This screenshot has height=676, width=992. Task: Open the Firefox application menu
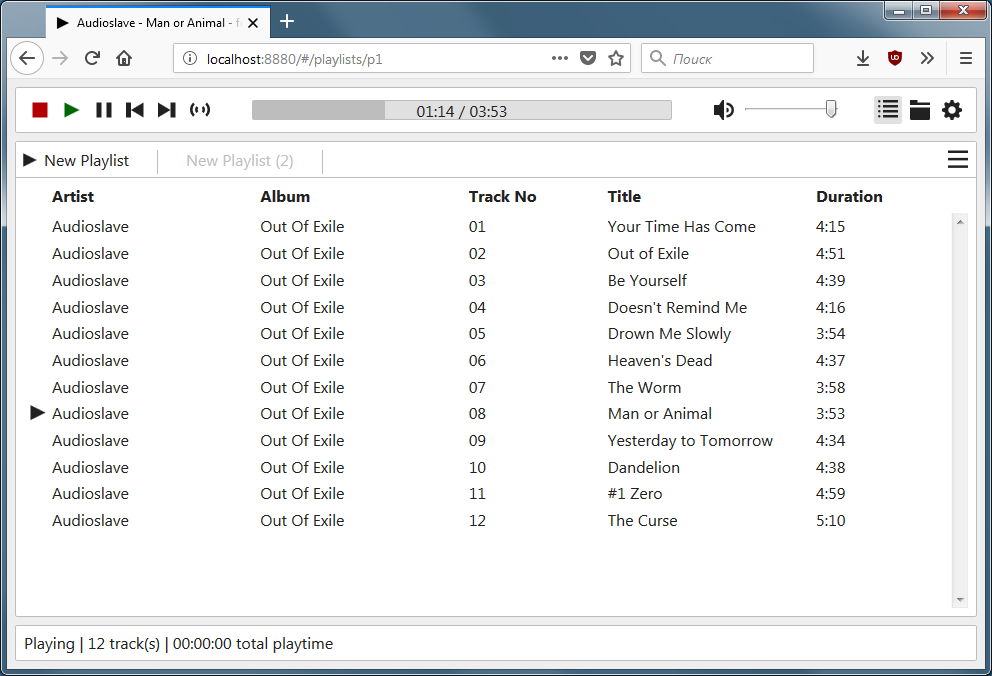[965, 58]
